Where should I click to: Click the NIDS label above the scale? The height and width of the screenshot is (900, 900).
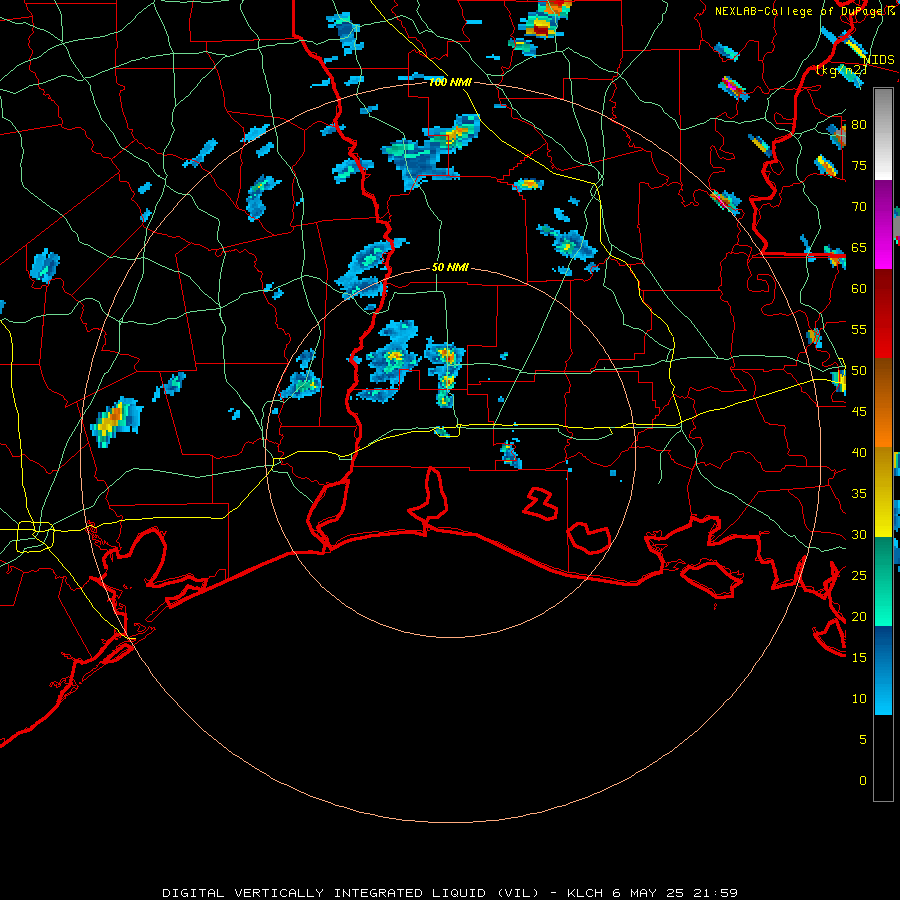click(879, 59)
